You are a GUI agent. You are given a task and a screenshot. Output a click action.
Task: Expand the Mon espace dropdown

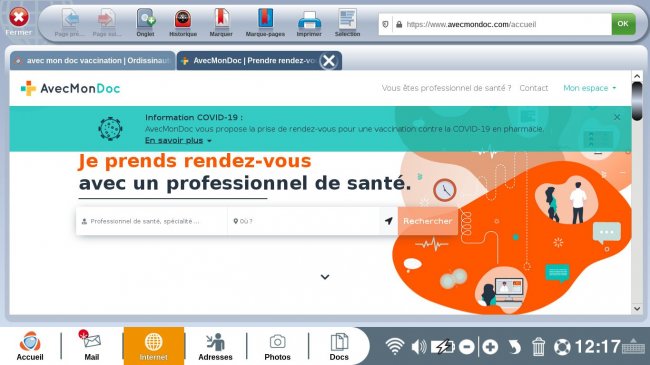pyautogui.click(x=589, y=88)
